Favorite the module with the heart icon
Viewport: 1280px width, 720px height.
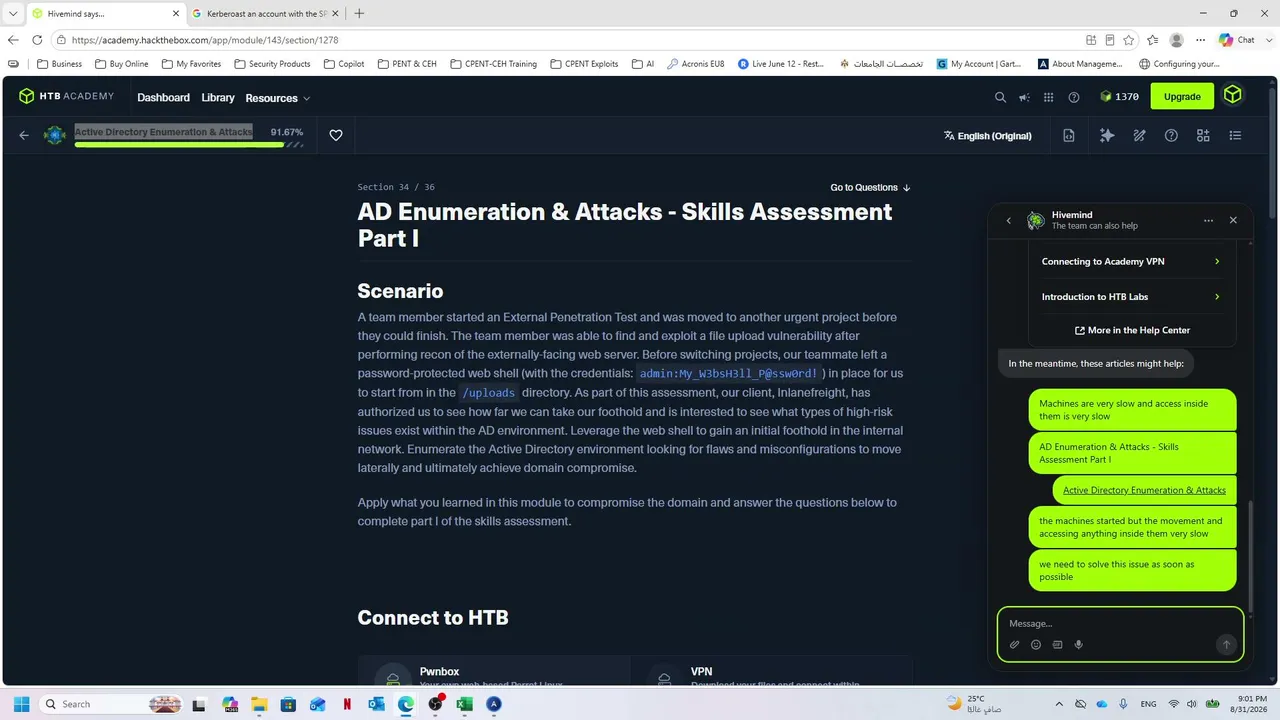tap(336, 135)
